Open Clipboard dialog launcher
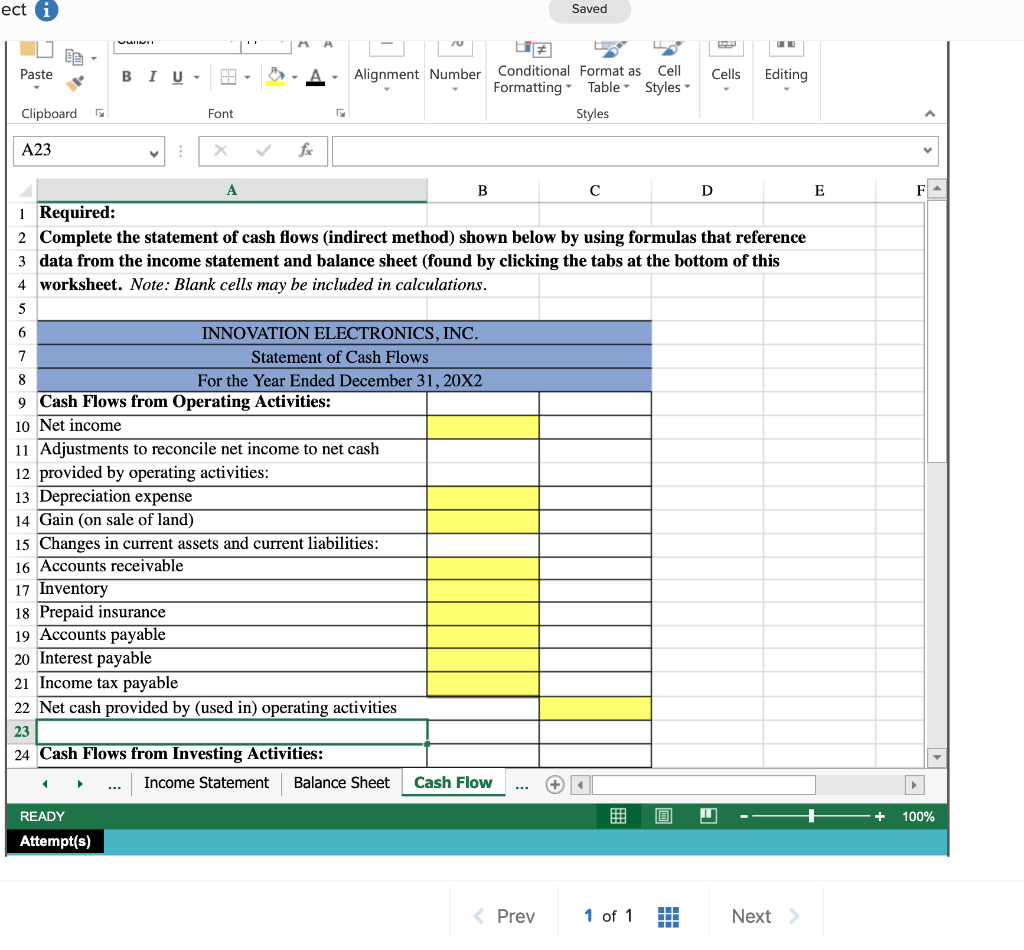This screenshot has width=1024, height=950. click(100, 113)
